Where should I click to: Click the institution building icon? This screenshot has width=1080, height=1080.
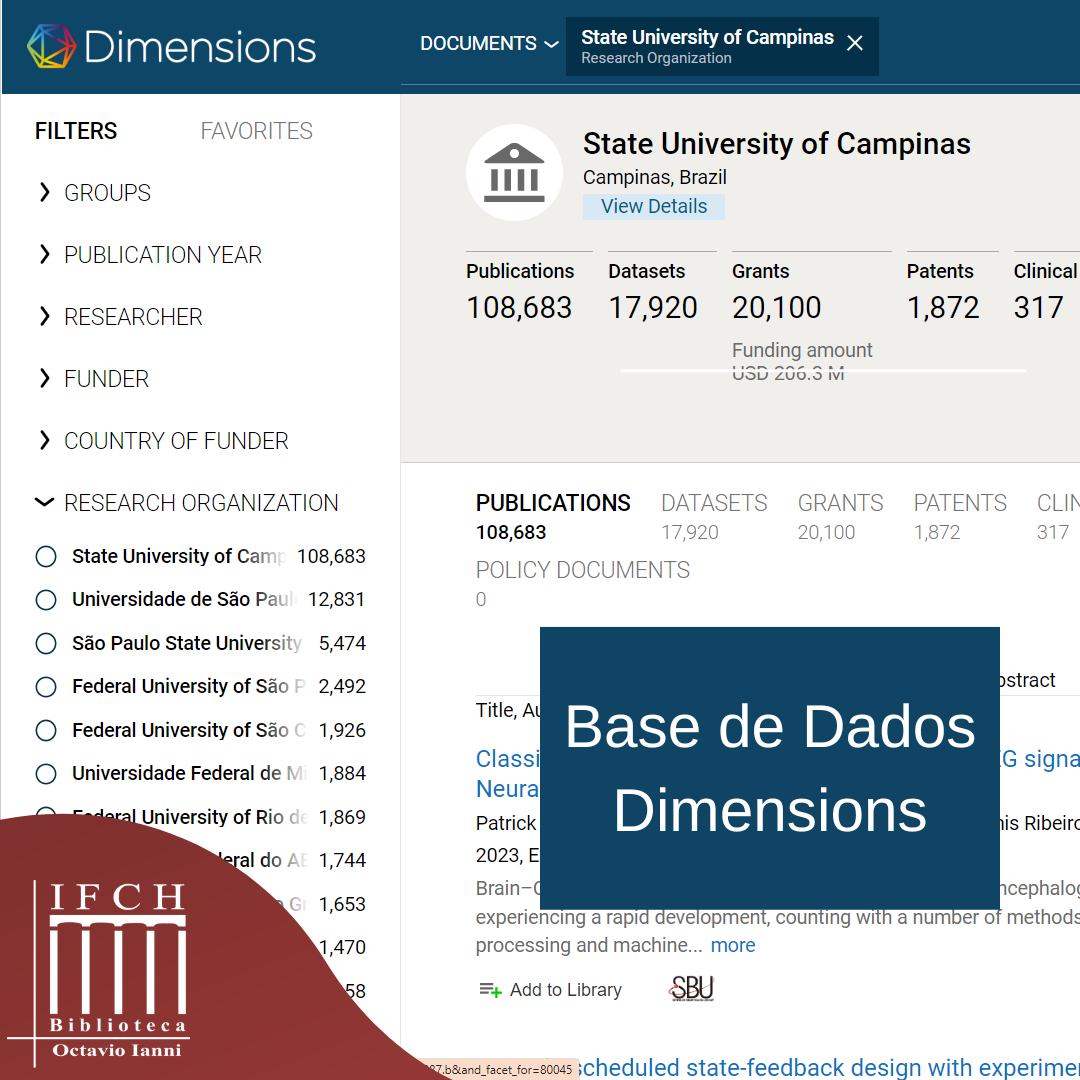[x=514, y=172]
